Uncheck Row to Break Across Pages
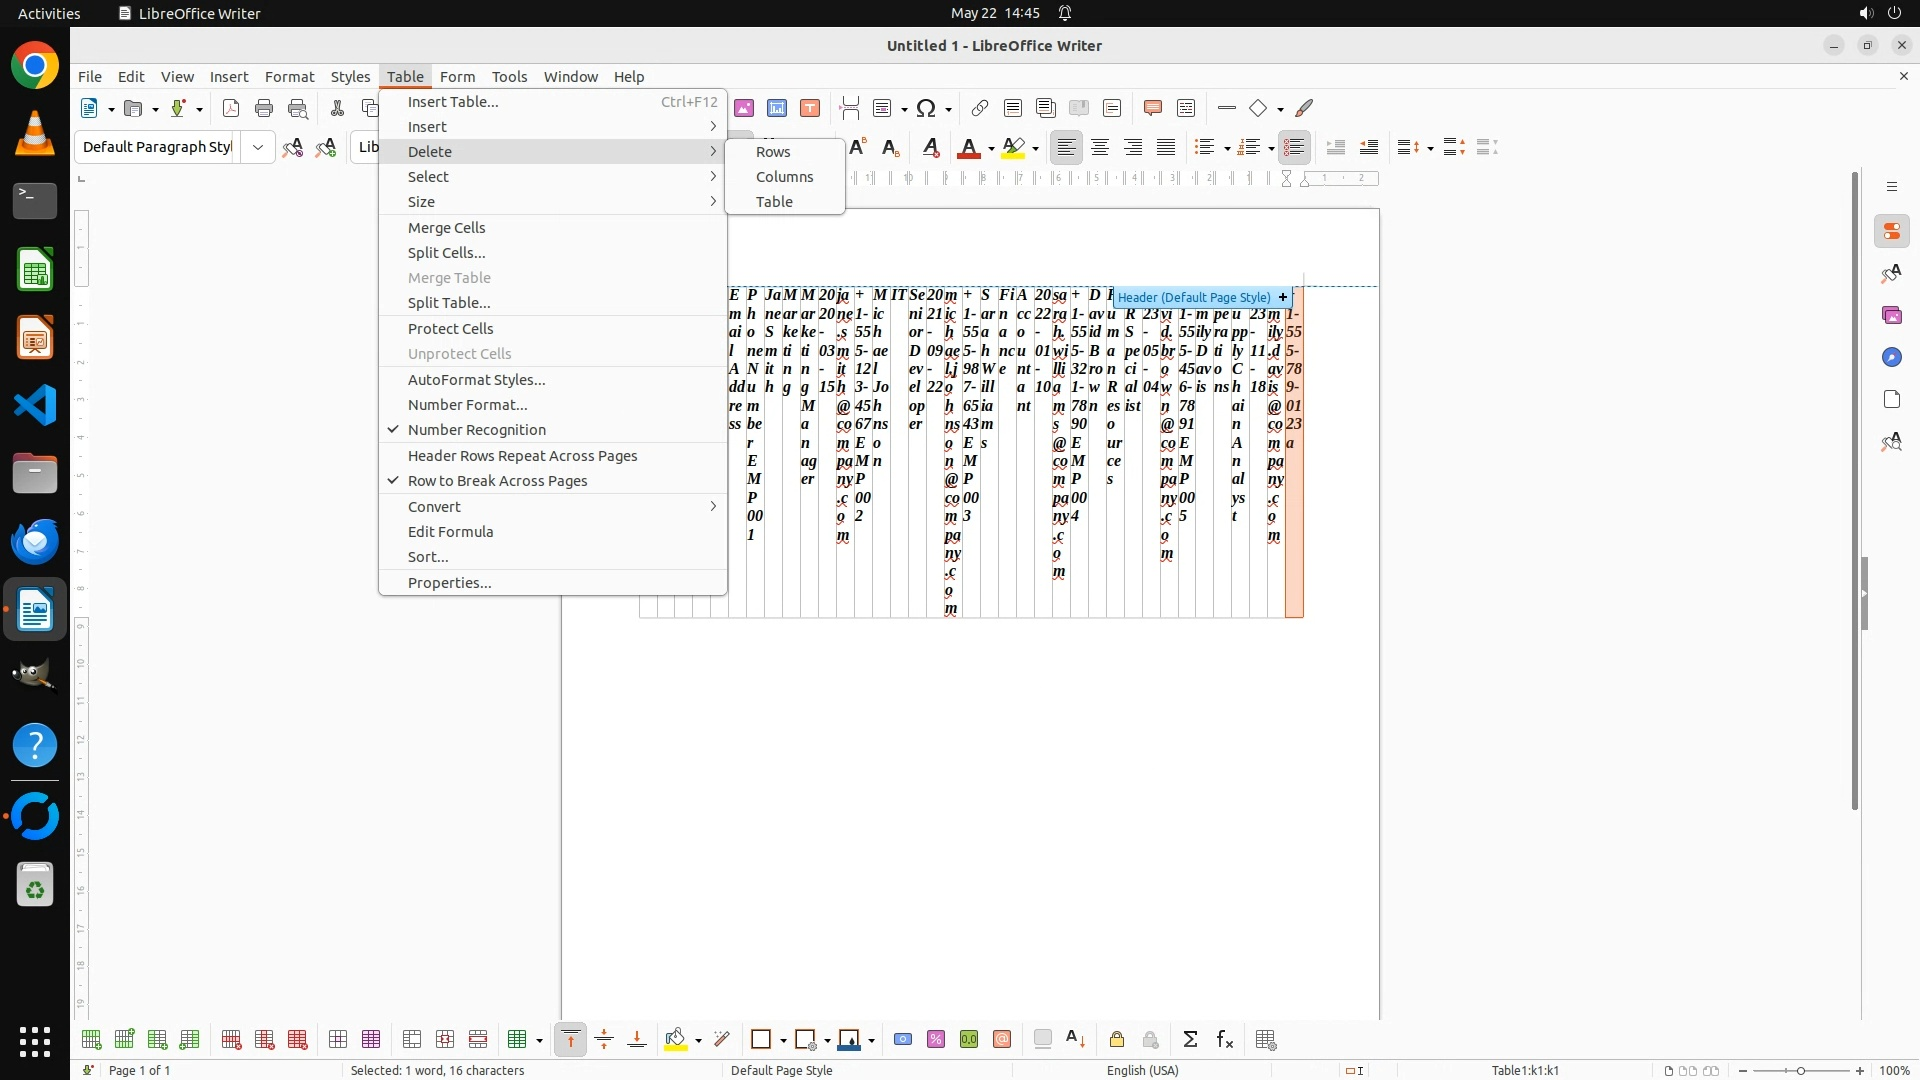This screenshot has width=1920, height=1080. point(497,481)
